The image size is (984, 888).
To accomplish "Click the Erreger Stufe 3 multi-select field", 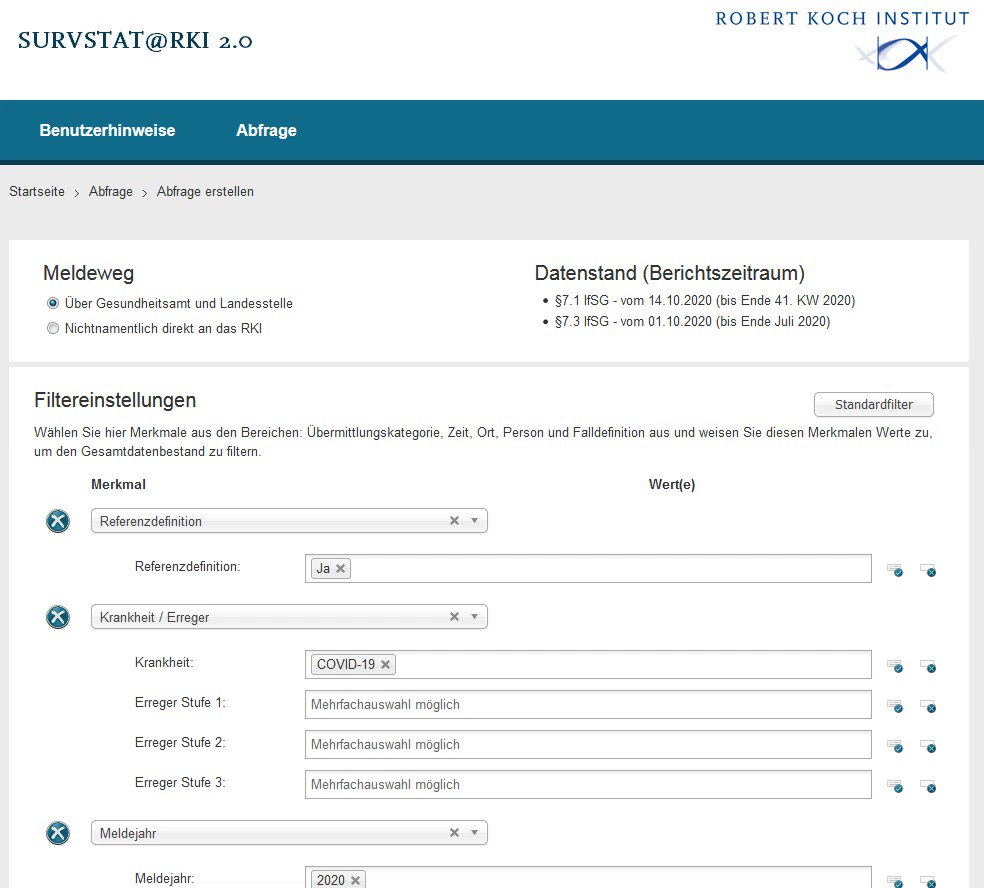I will pos(588,784).
